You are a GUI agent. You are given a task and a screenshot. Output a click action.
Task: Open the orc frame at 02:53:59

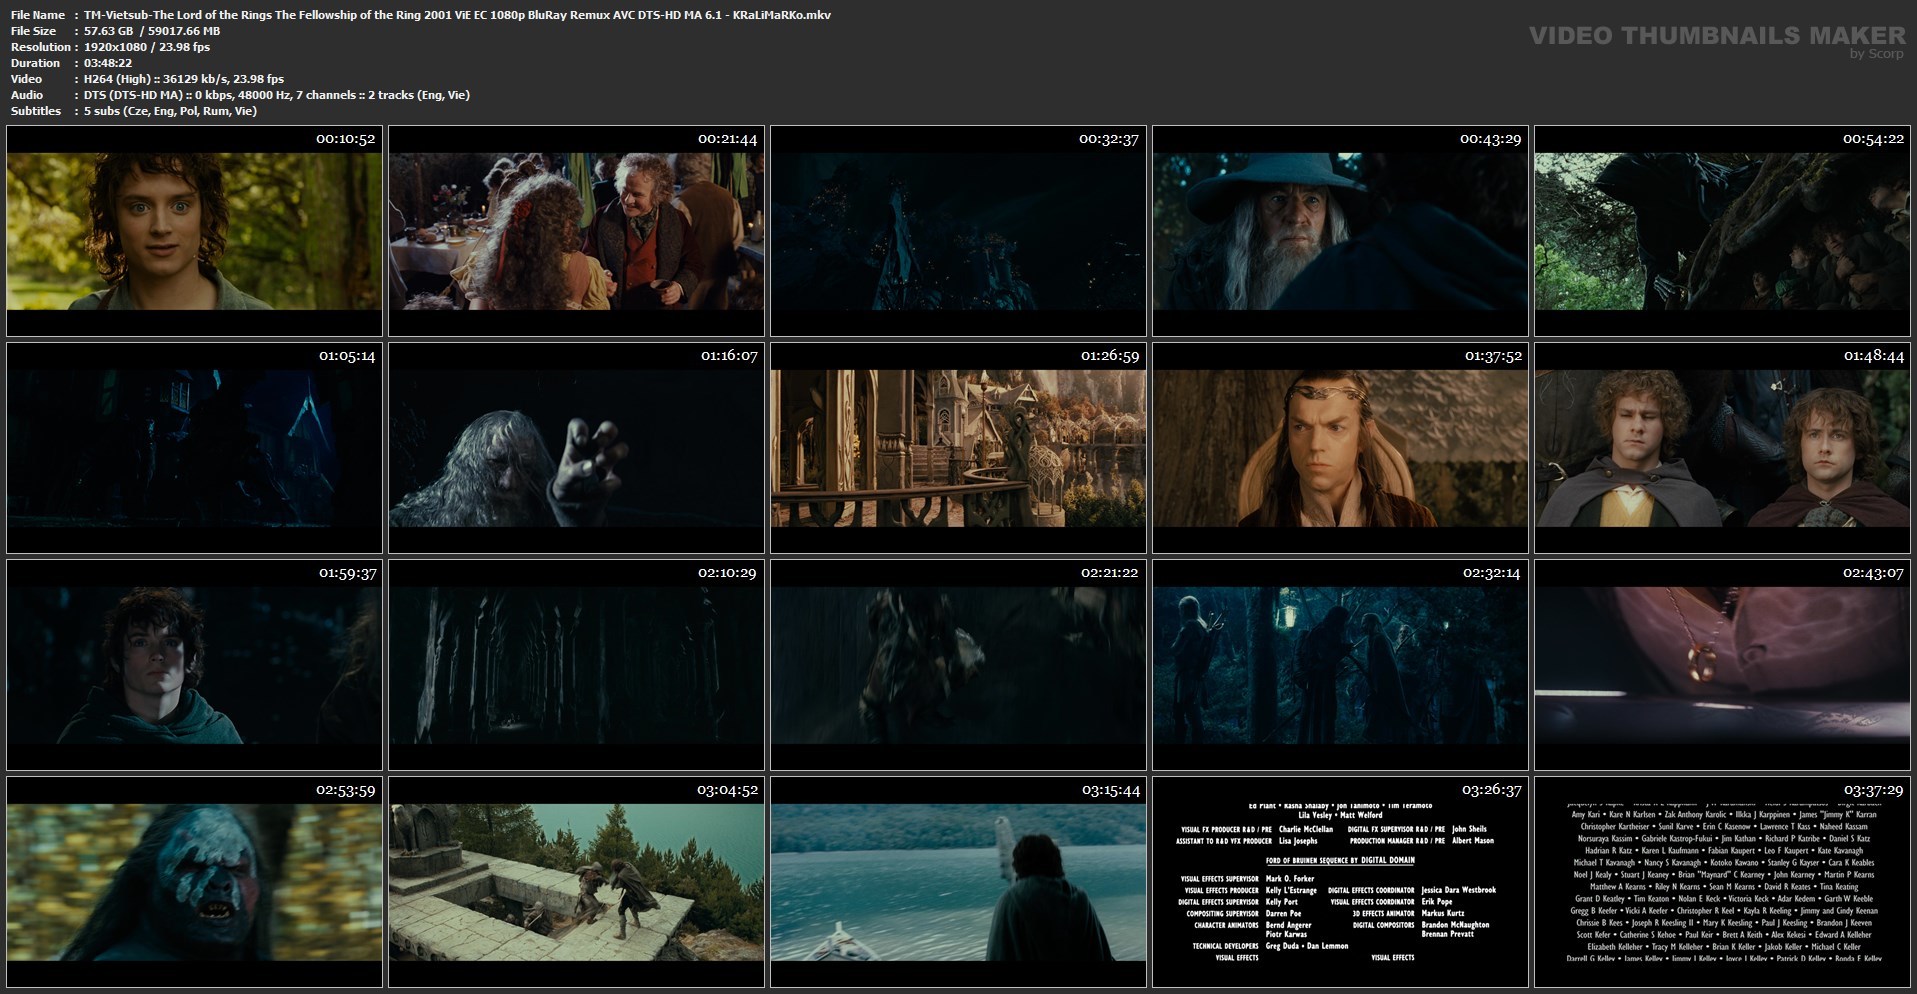click(194, 882)
